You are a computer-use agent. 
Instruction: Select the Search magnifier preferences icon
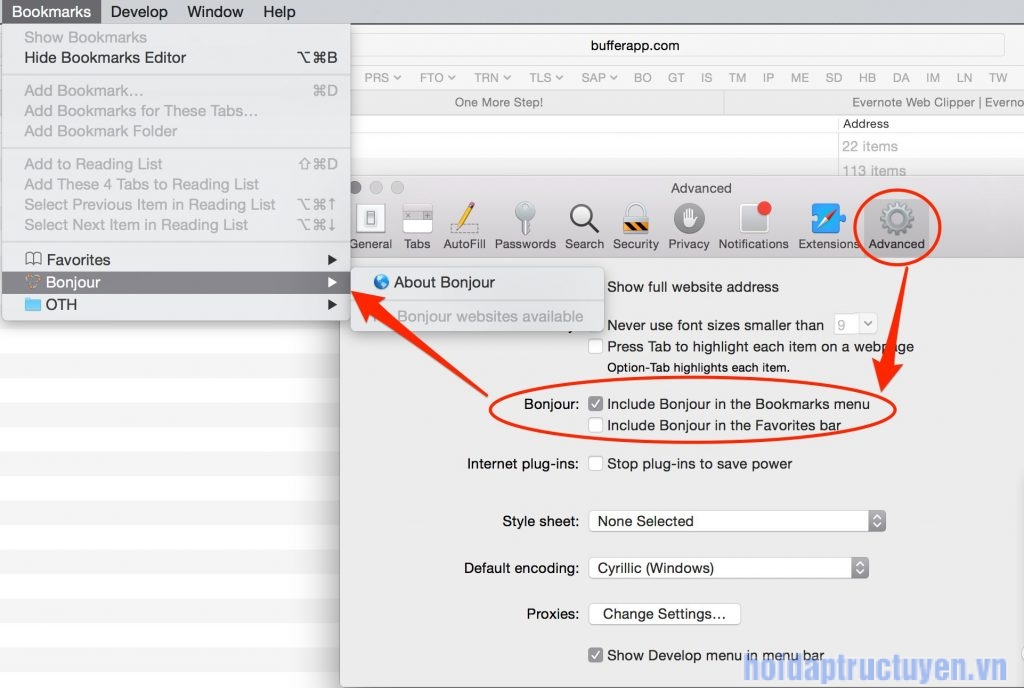click(x=584, y=220)
